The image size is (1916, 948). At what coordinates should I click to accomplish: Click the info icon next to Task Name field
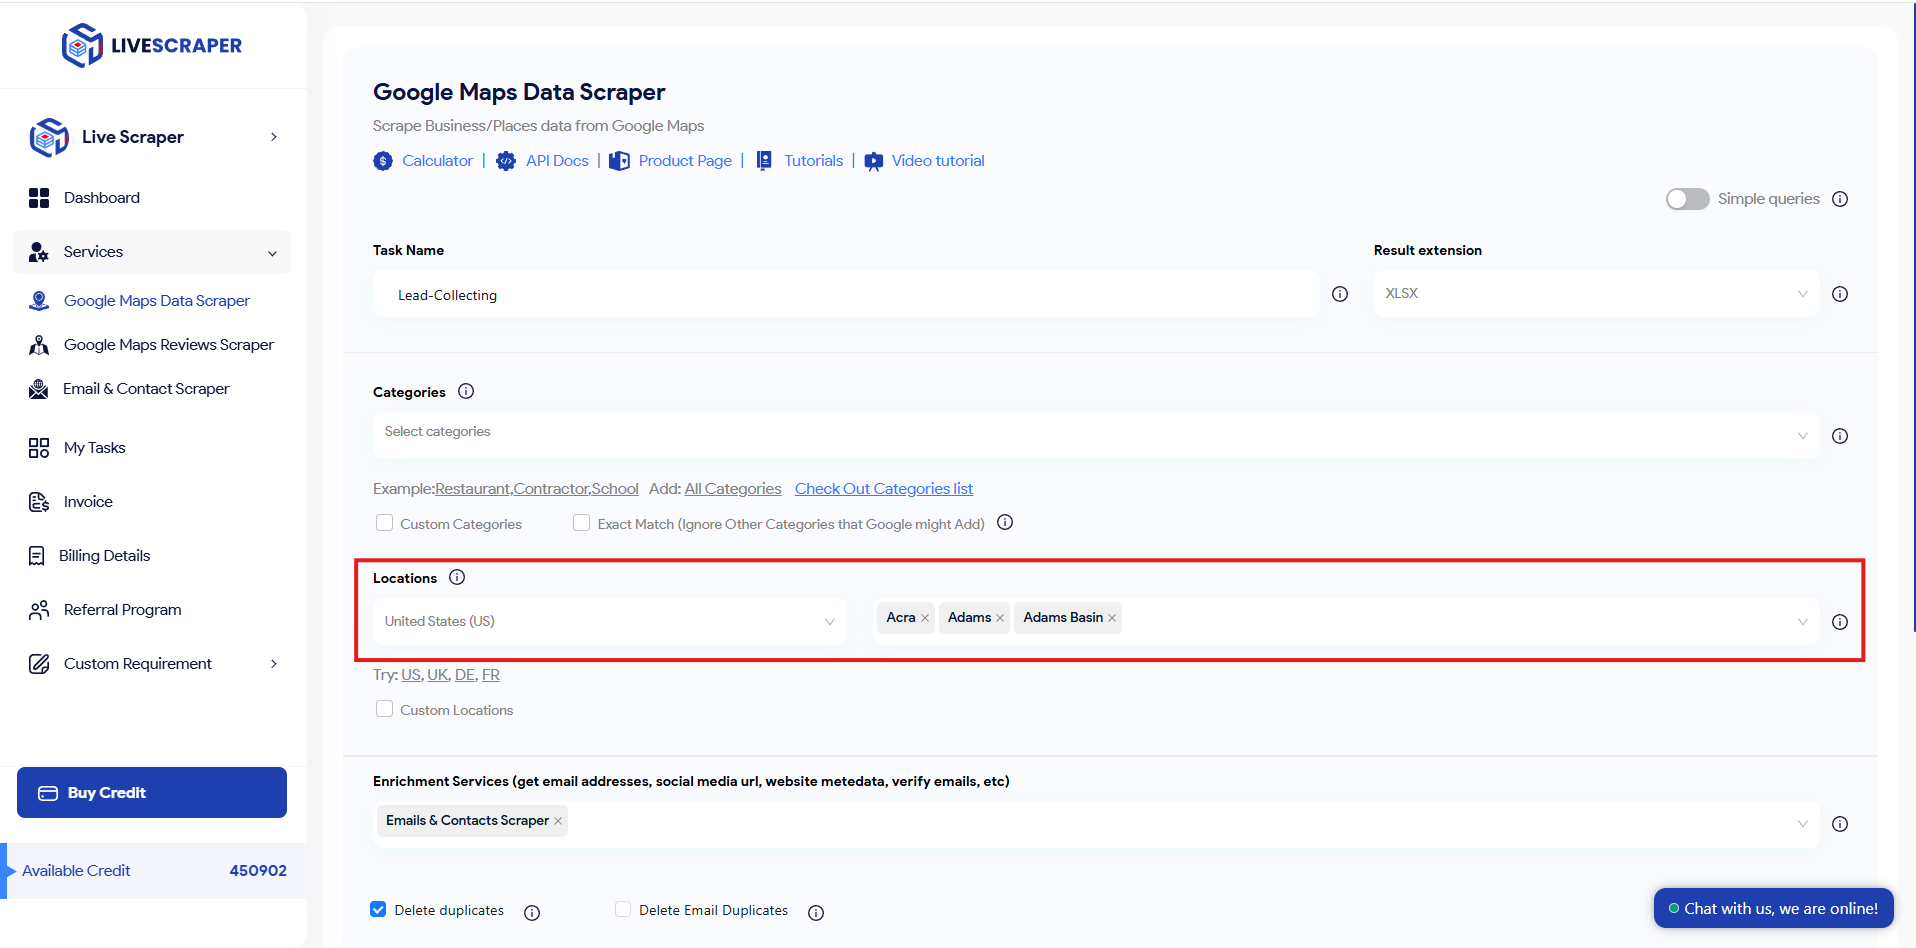[x=1340, y=294]
